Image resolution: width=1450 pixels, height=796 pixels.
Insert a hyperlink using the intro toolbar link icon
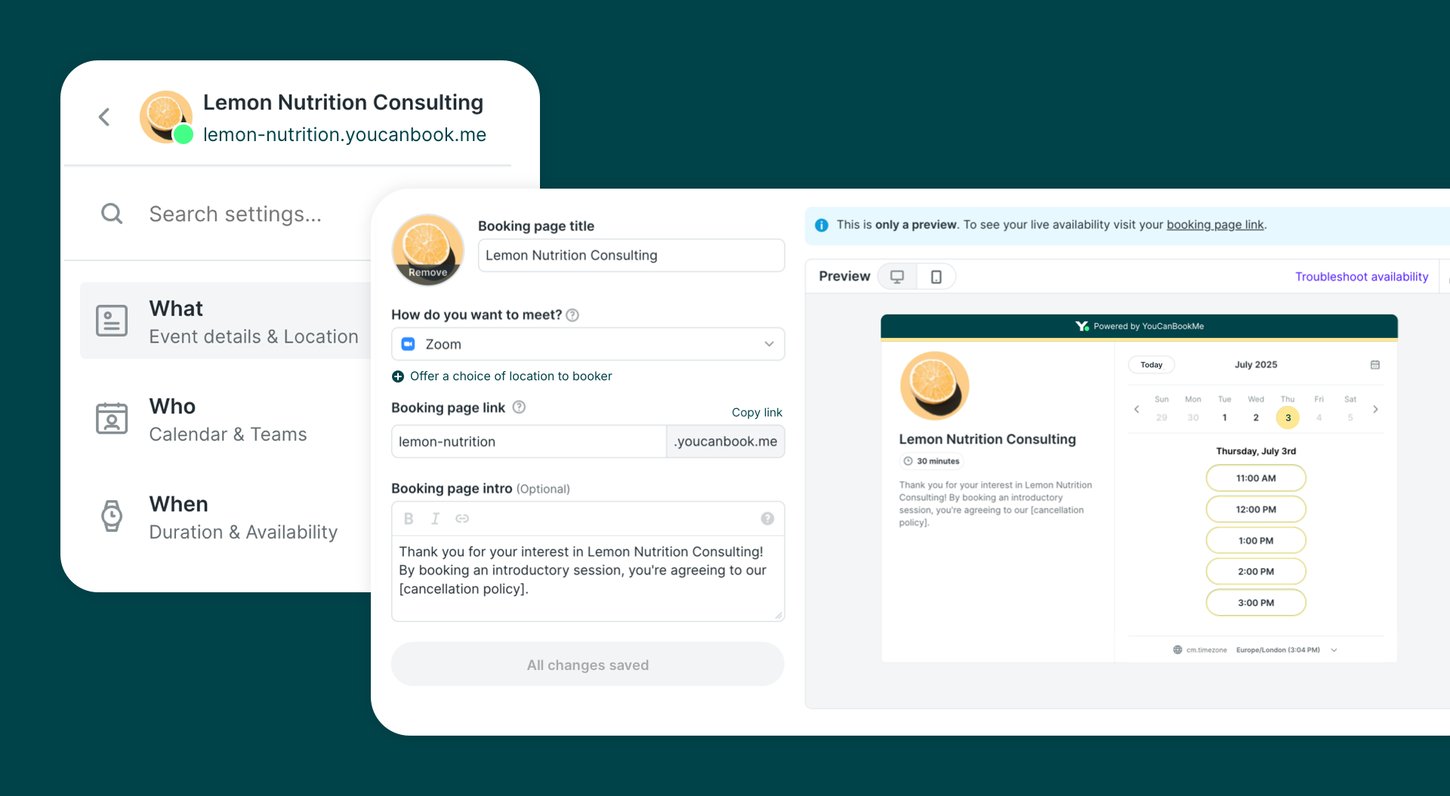[462, 518]
